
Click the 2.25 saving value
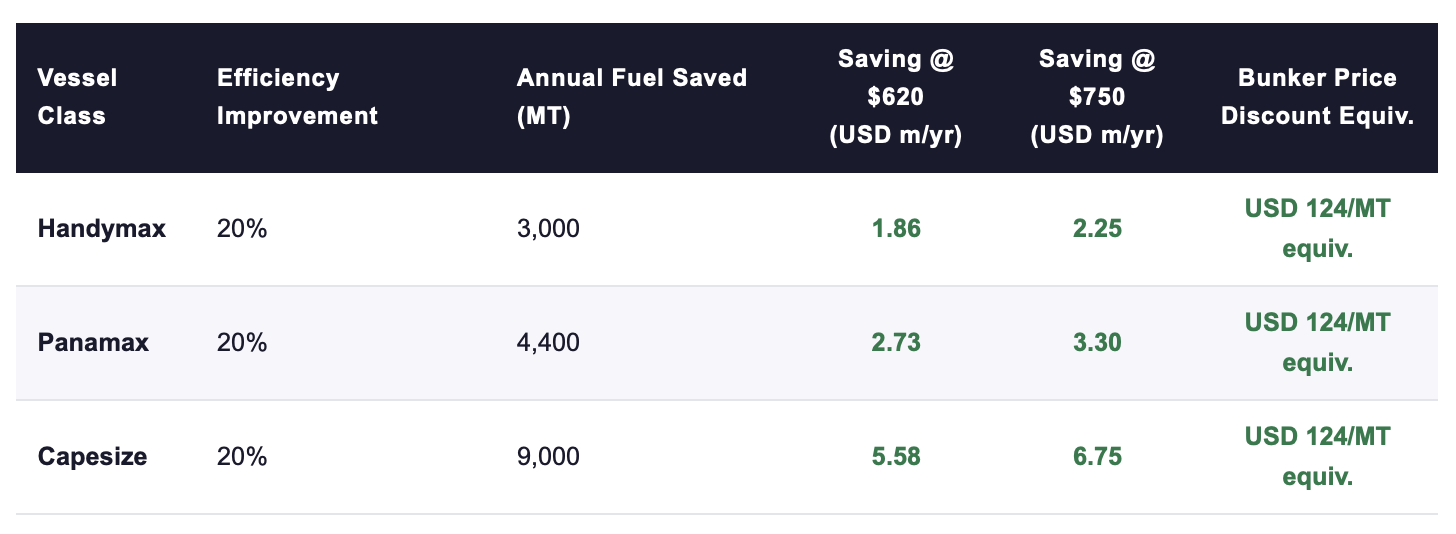click(1096, 229)
